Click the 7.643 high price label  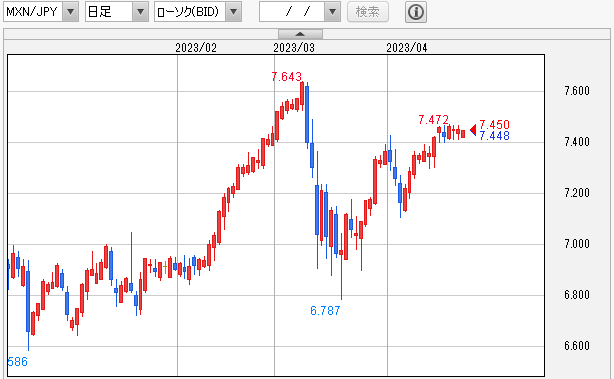coord(287,77)
